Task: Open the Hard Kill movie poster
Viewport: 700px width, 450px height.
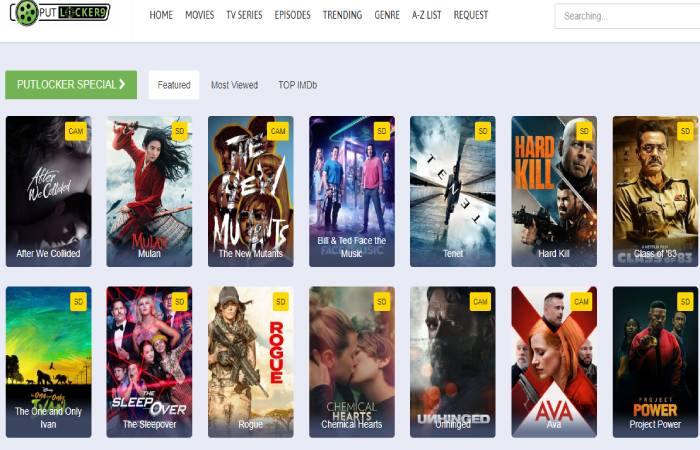Action: (x=554, y=192)
